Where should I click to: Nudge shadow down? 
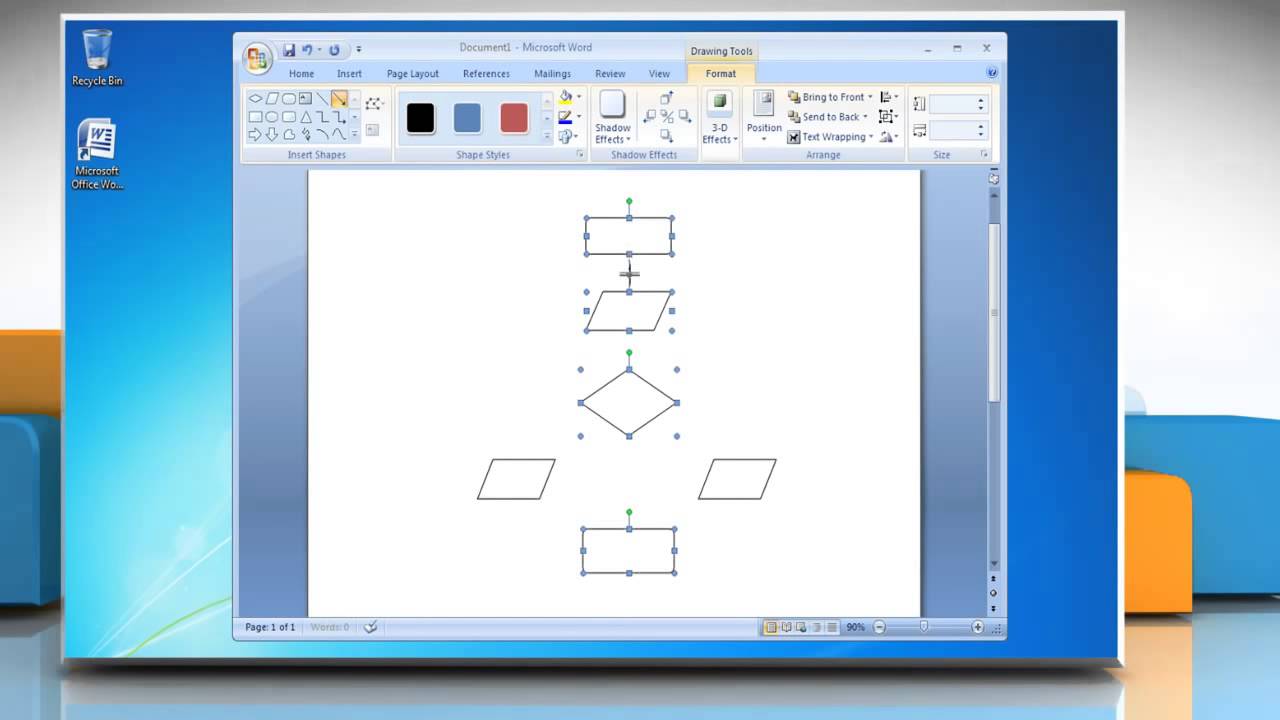[x=667, y=135]
